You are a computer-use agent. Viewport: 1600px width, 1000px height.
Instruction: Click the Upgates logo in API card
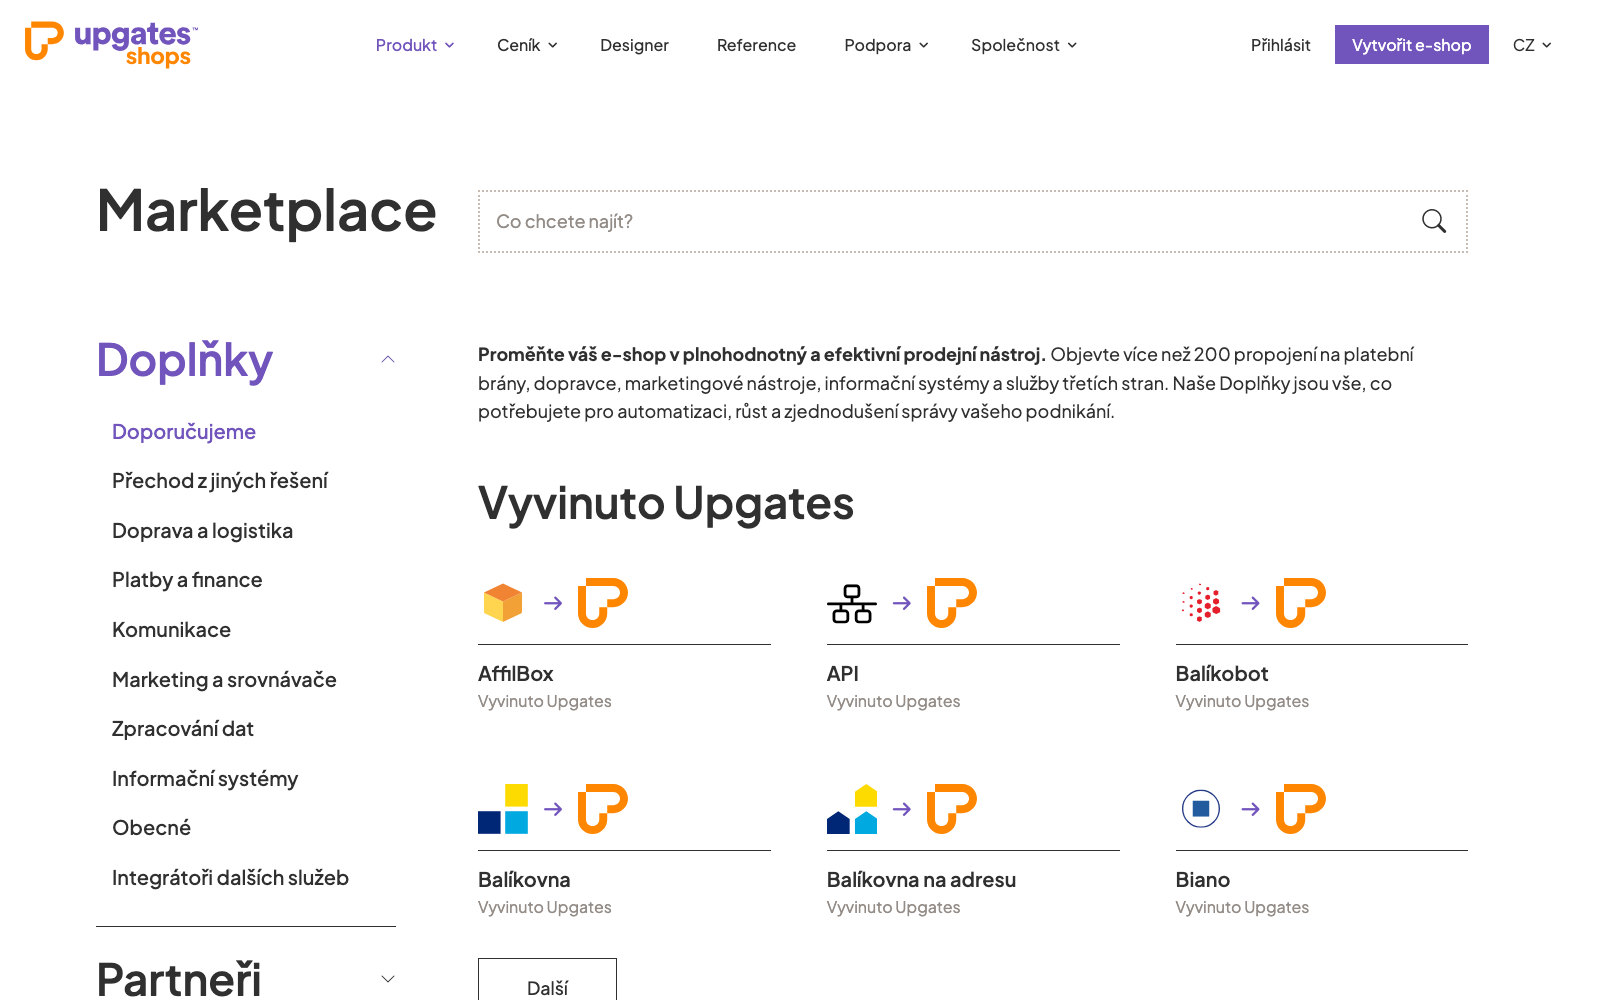coord(952,603)
